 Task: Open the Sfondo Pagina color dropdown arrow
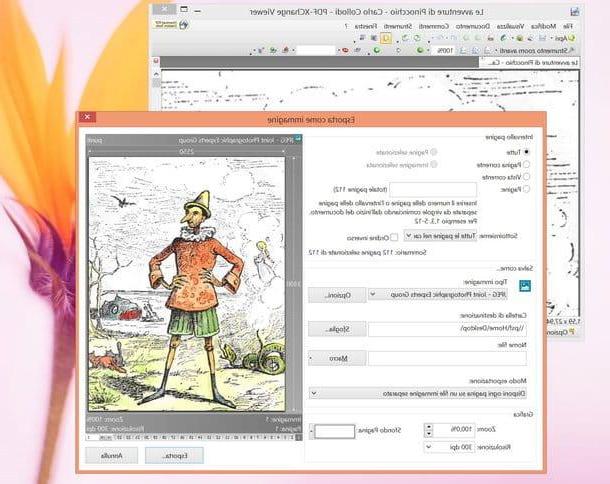coord(311,431)
